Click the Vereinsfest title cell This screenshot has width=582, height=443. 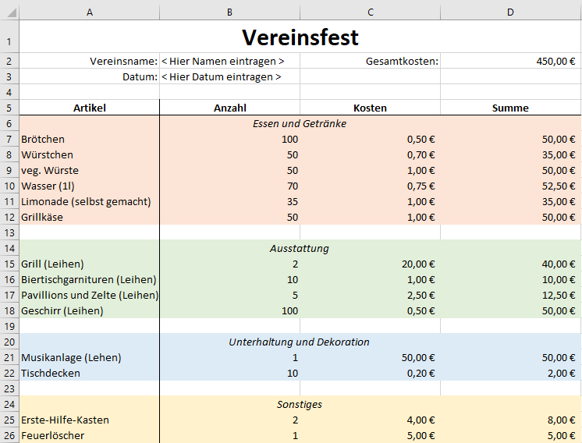point(300,37)
